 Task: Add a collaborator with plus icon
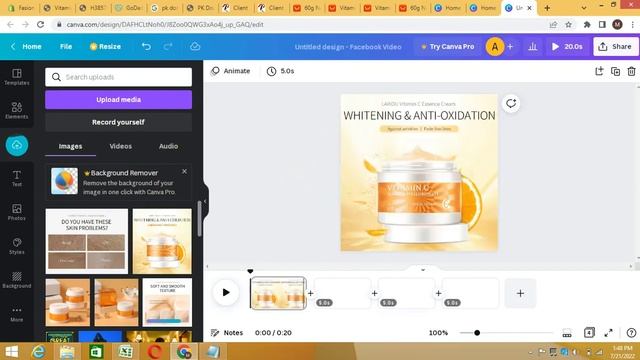click(510, 47)
